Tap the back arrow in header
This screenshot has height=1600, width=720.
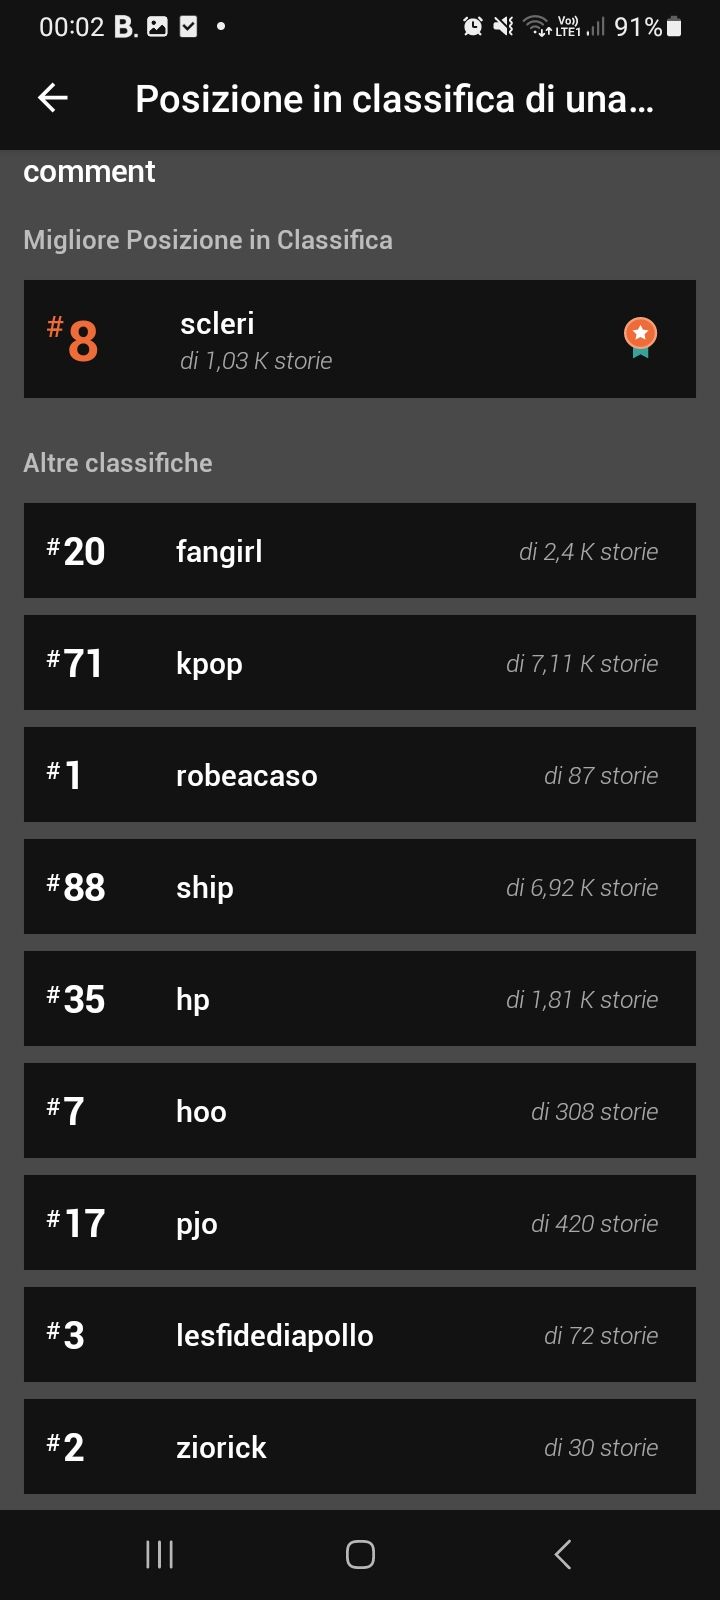point(52,98)
